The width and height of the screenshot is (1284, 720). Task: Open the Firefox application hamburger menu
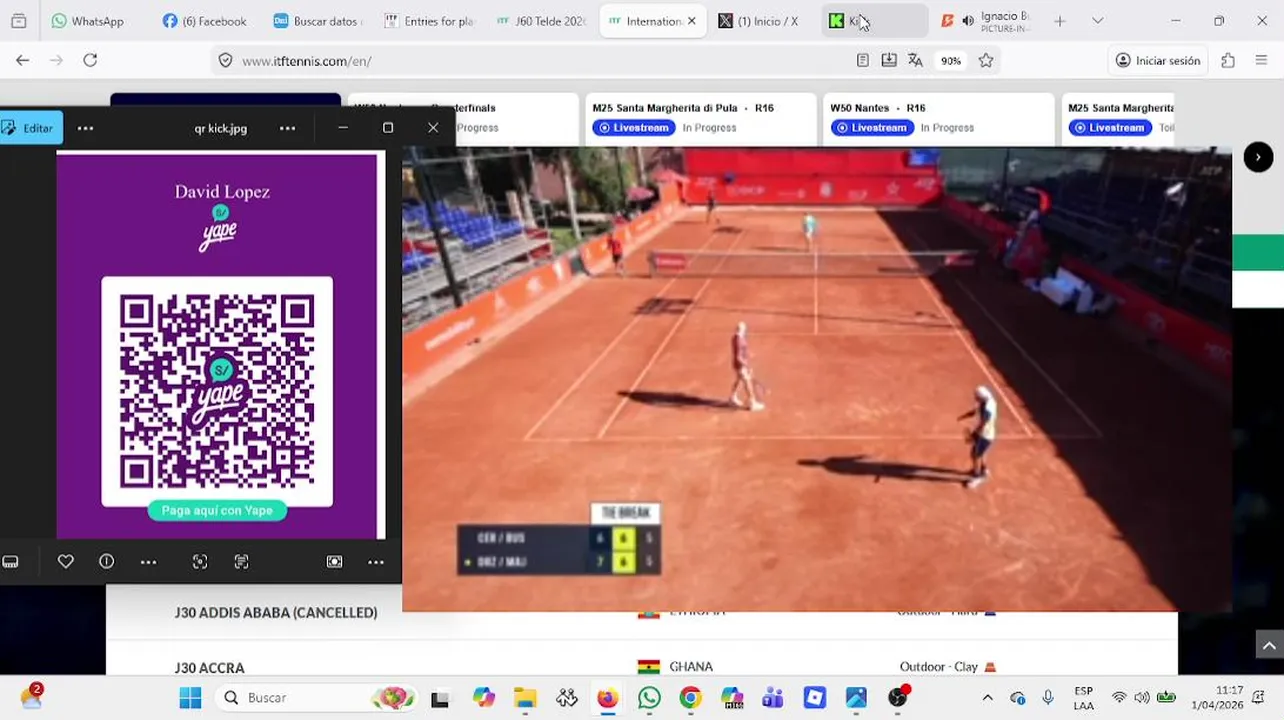click(1261, 61)
